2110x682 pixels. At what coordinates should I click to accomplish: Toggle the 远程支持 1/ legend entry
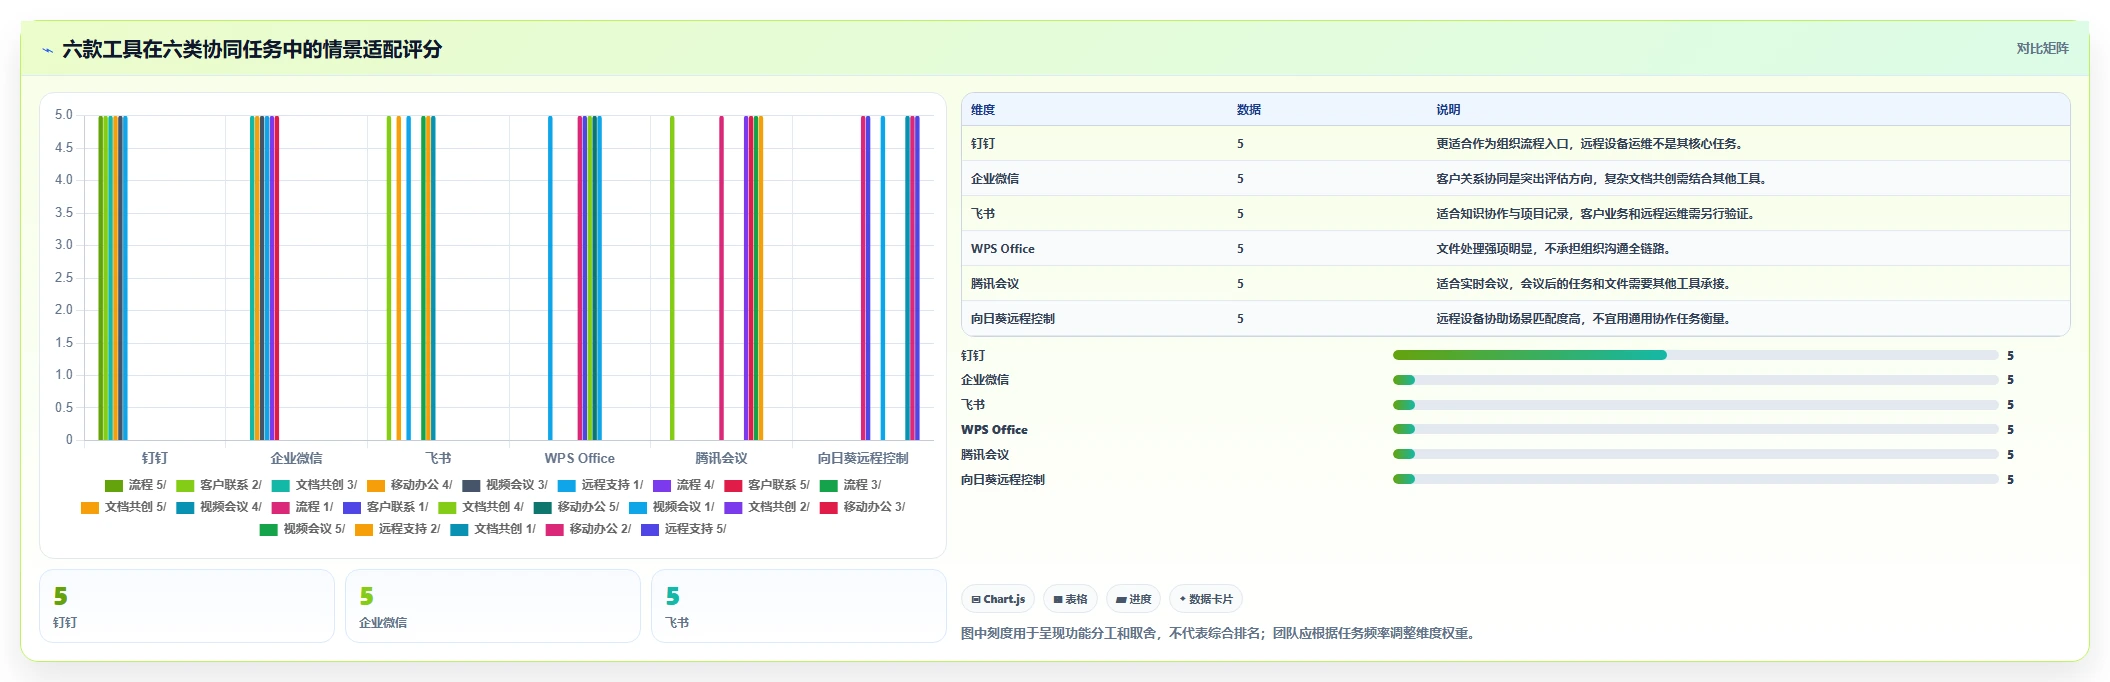pos(600,485)
